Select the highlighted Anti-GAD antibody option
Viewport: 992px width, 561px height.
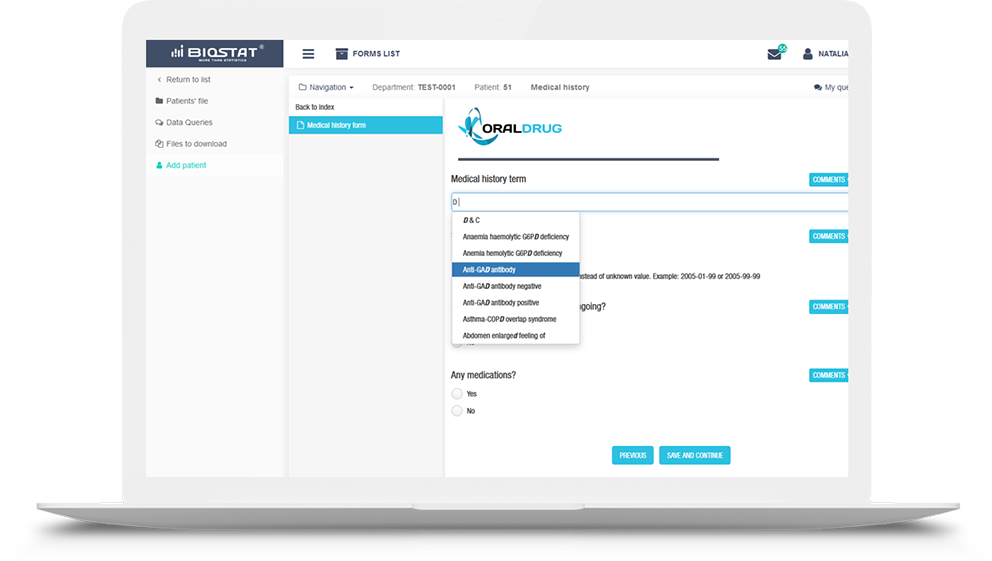click(490, 270)
